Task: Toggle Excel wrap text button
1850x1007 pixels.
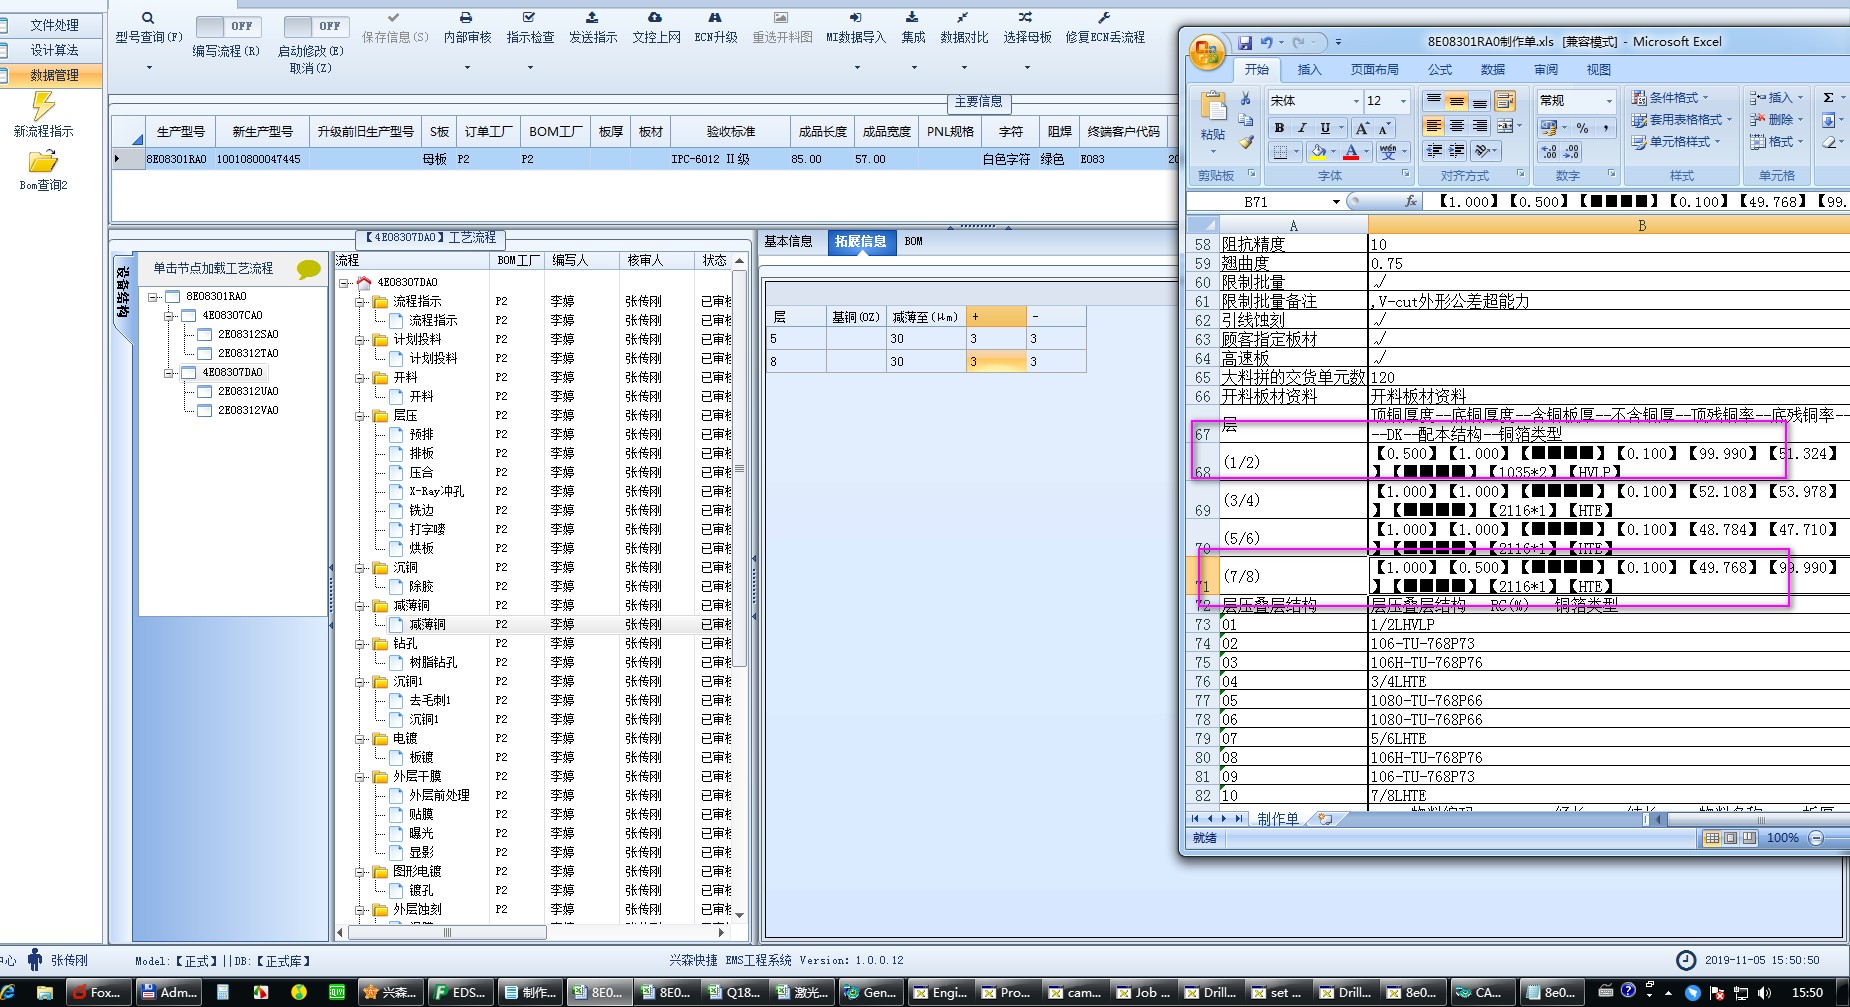Action: pyautogui.click(x=1505, y=101)
